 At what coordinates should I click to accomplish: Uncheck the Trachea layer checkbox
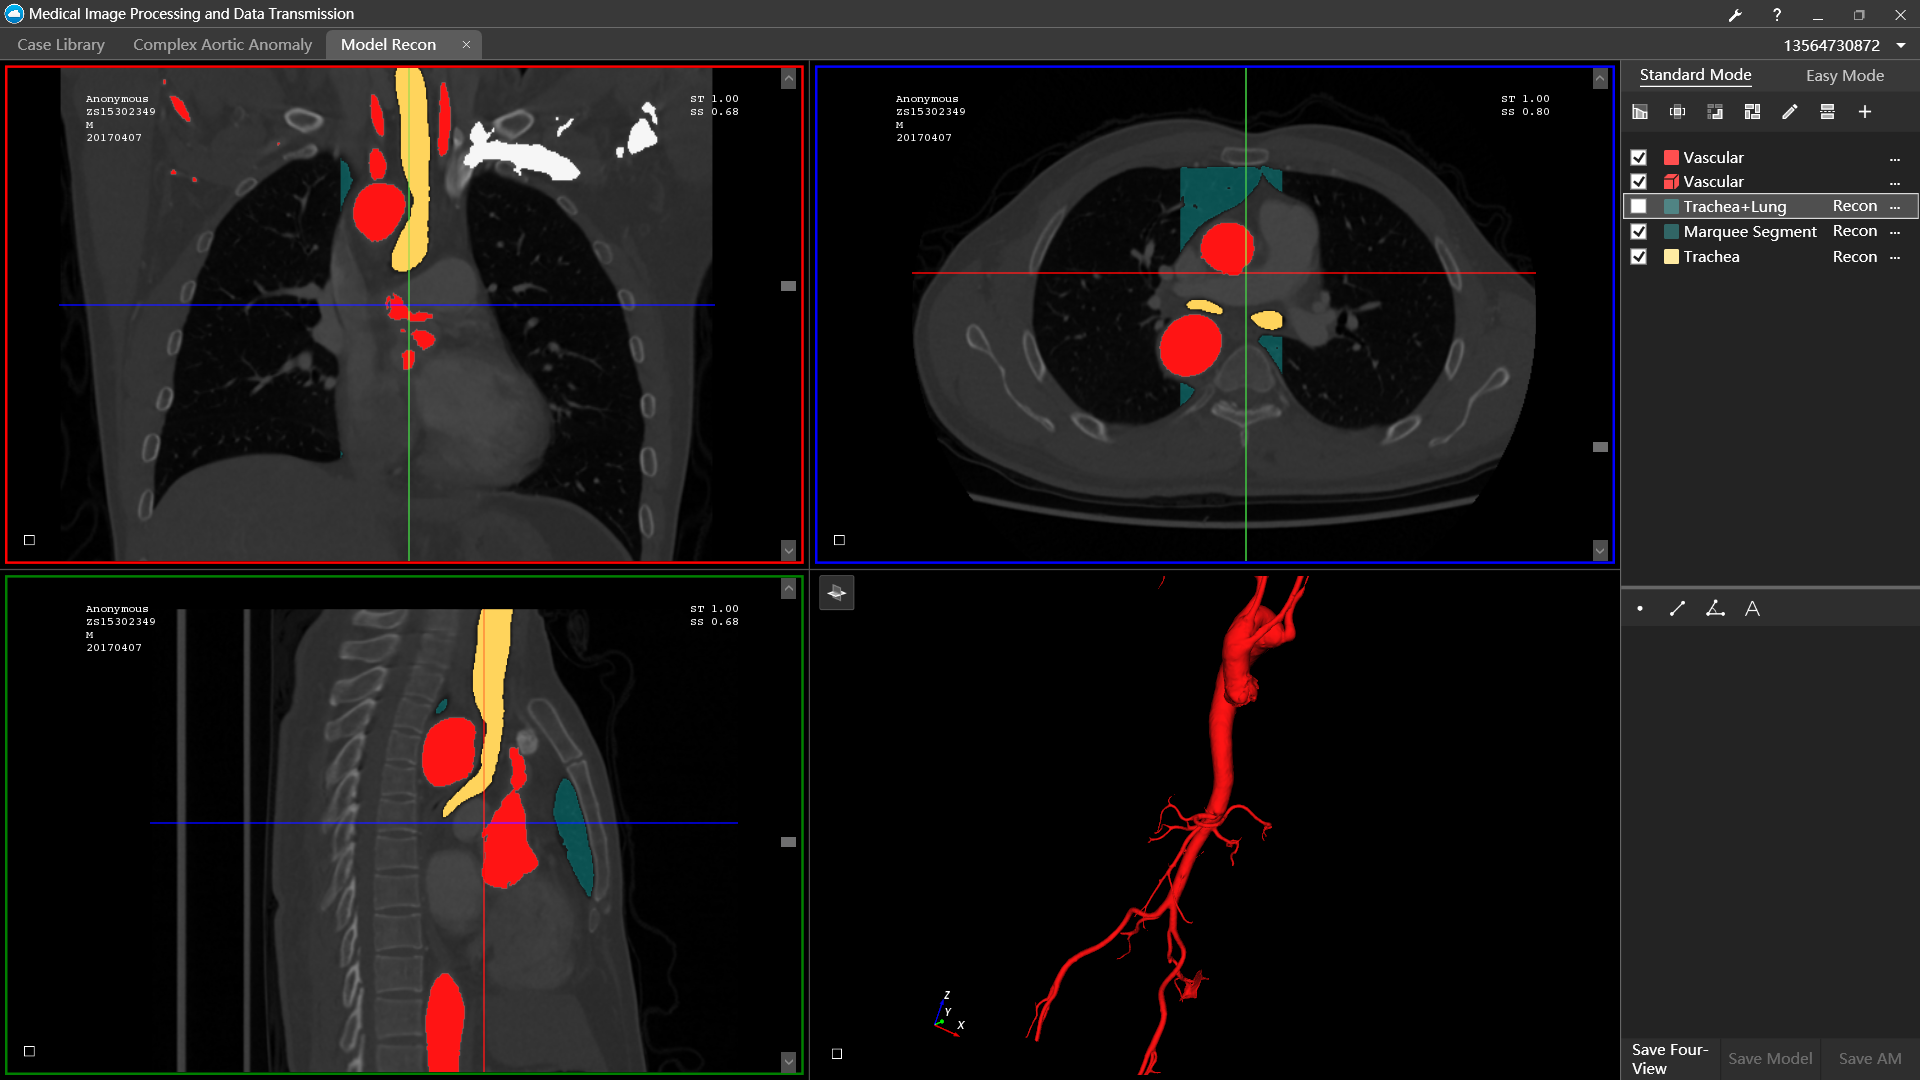coord(1638,257)
